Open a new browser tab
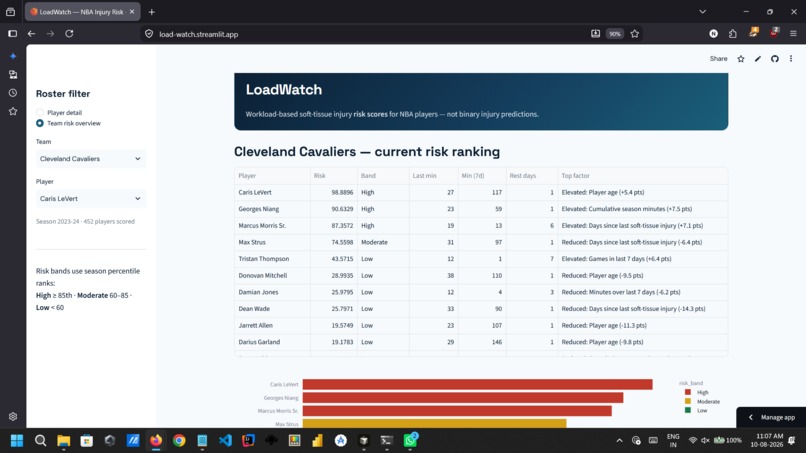 [152, 12]
